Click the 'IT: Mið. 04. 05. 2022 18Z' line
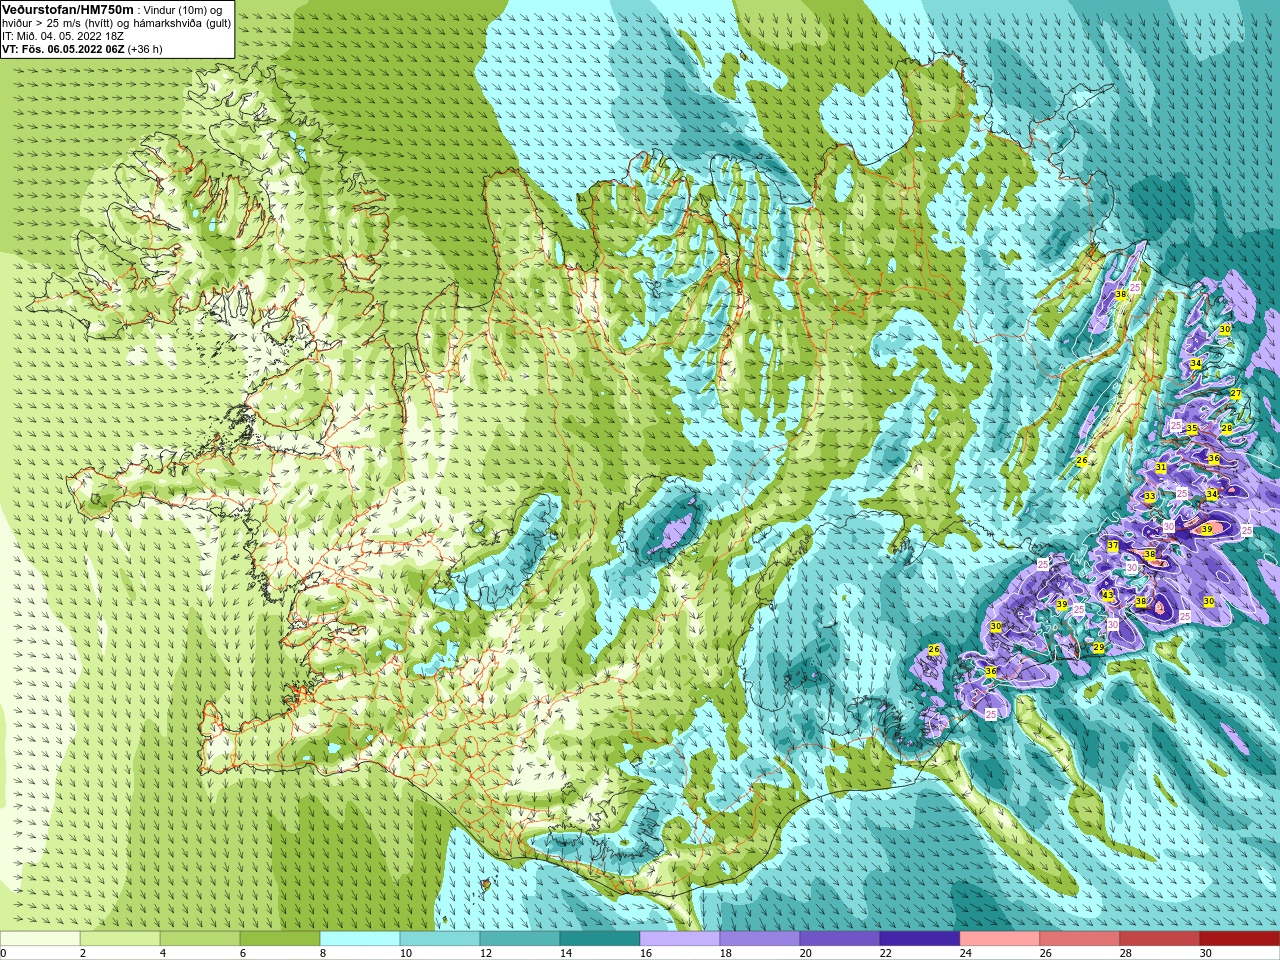 coord(63,36)
